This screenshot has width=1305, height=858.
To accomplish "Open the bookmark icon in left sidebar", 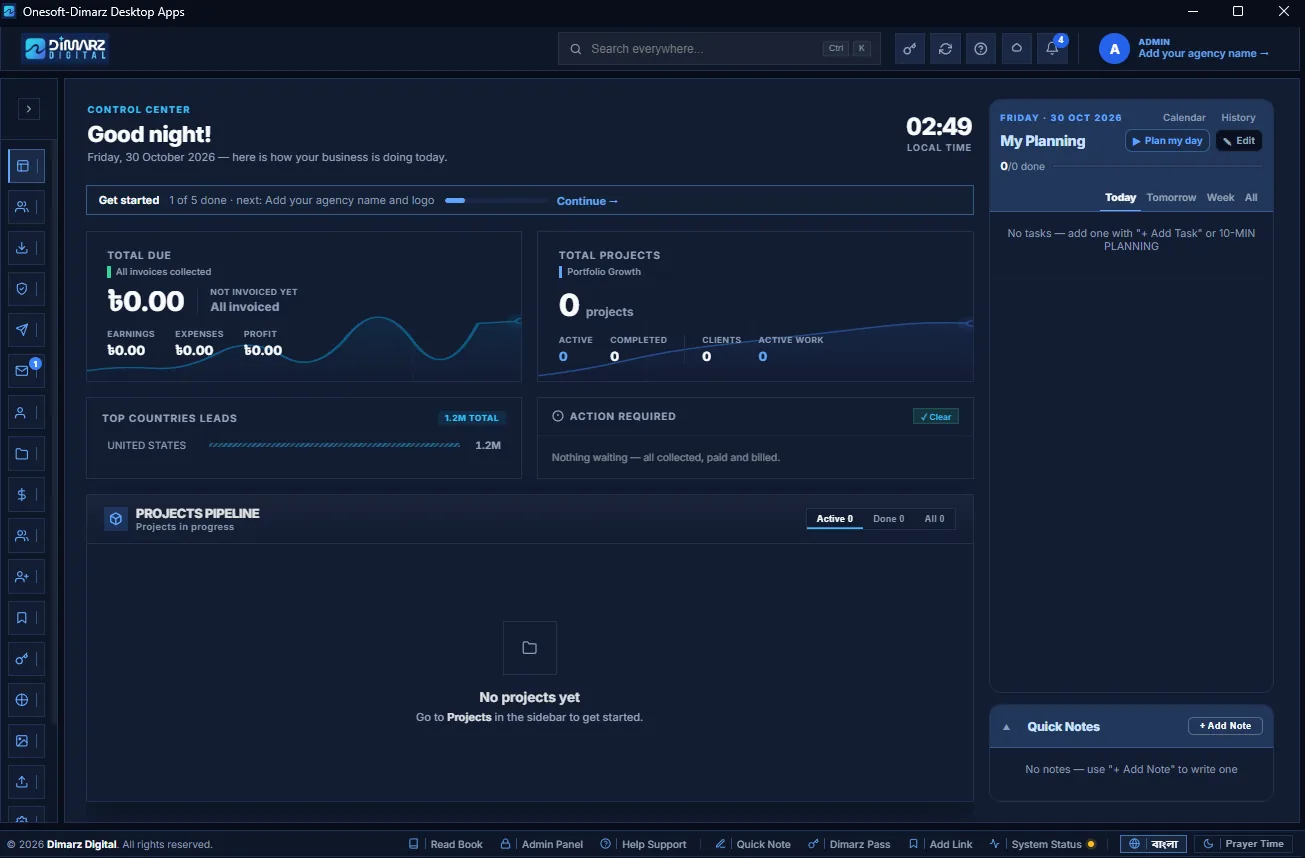I will [x=26, y=618].
